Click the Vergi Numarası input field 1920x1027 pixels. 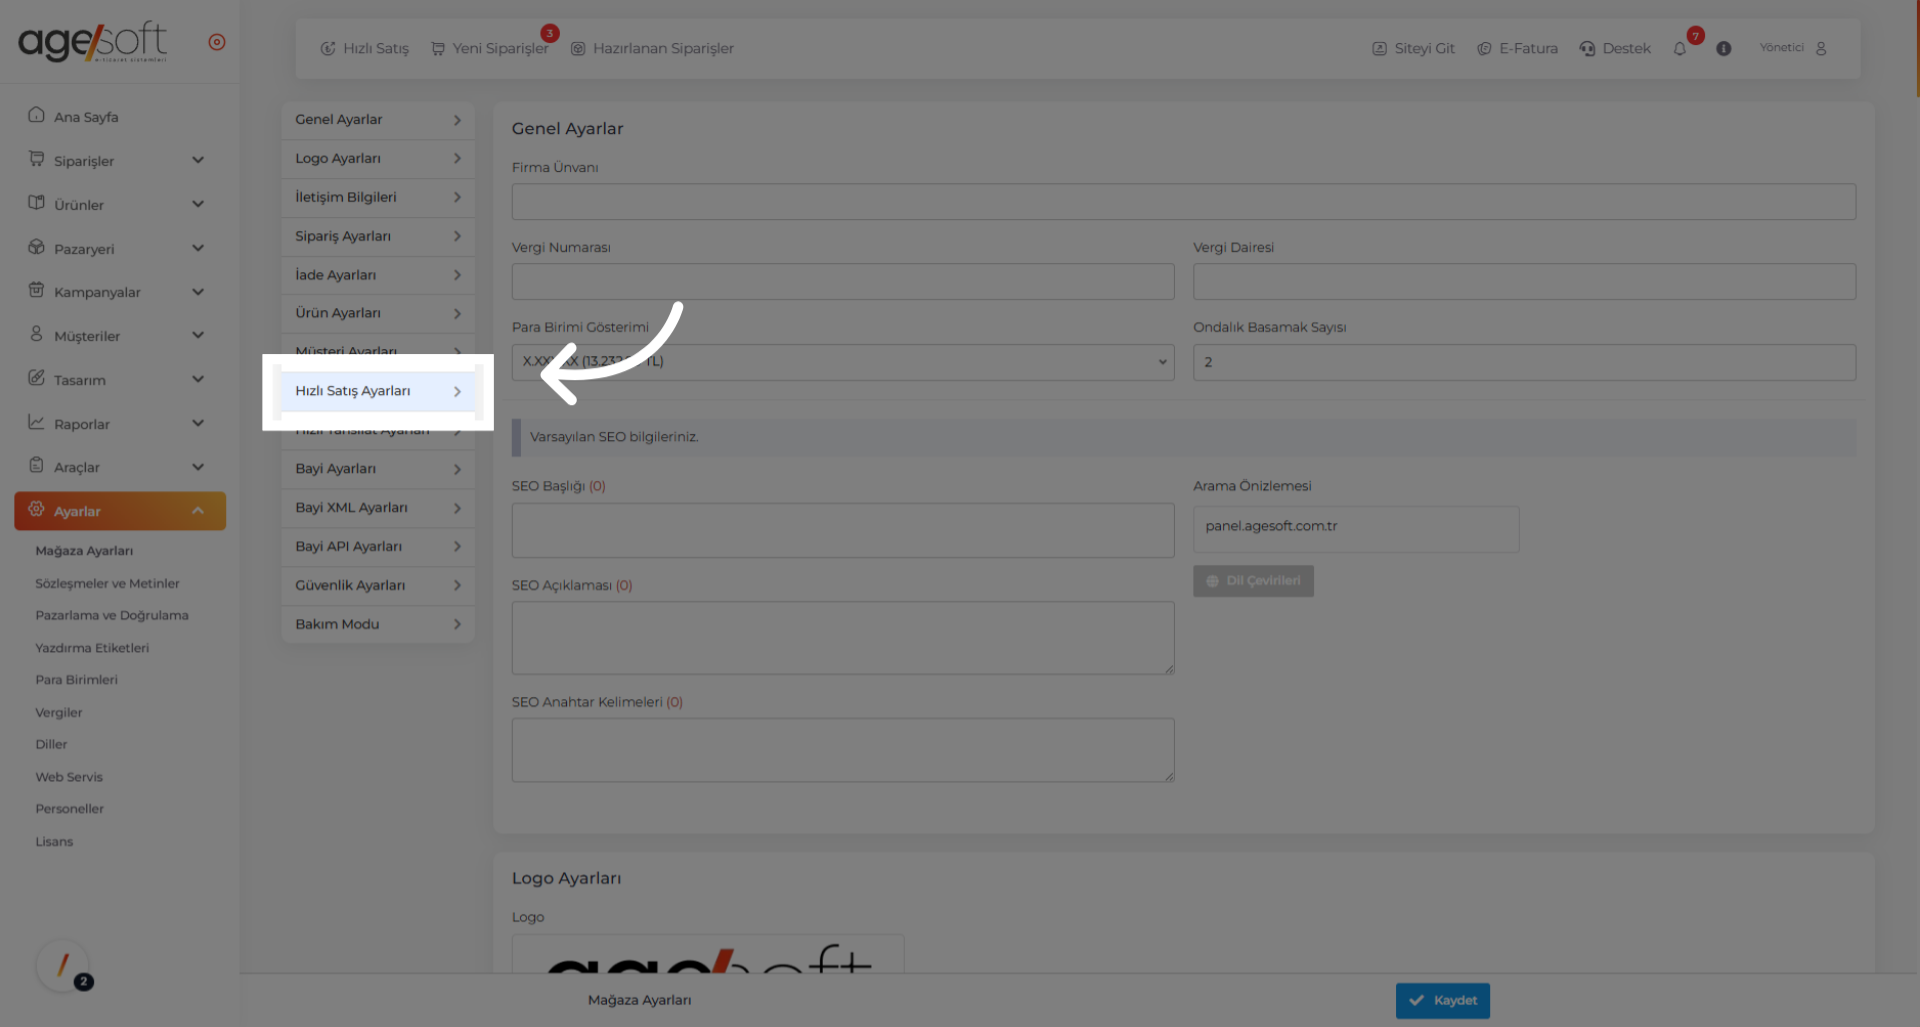coord(843,282)
